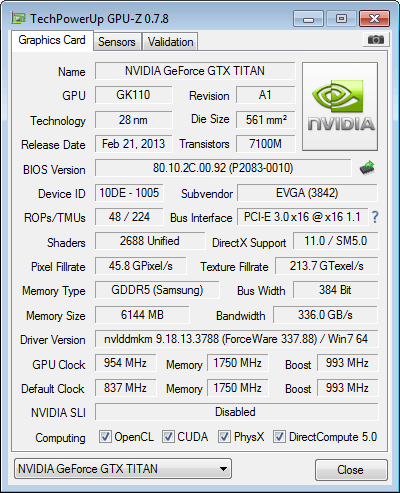The height and width of the screenshot is (493, 400).
Task: Click the BIOS save chip icon
Action: 367,168
